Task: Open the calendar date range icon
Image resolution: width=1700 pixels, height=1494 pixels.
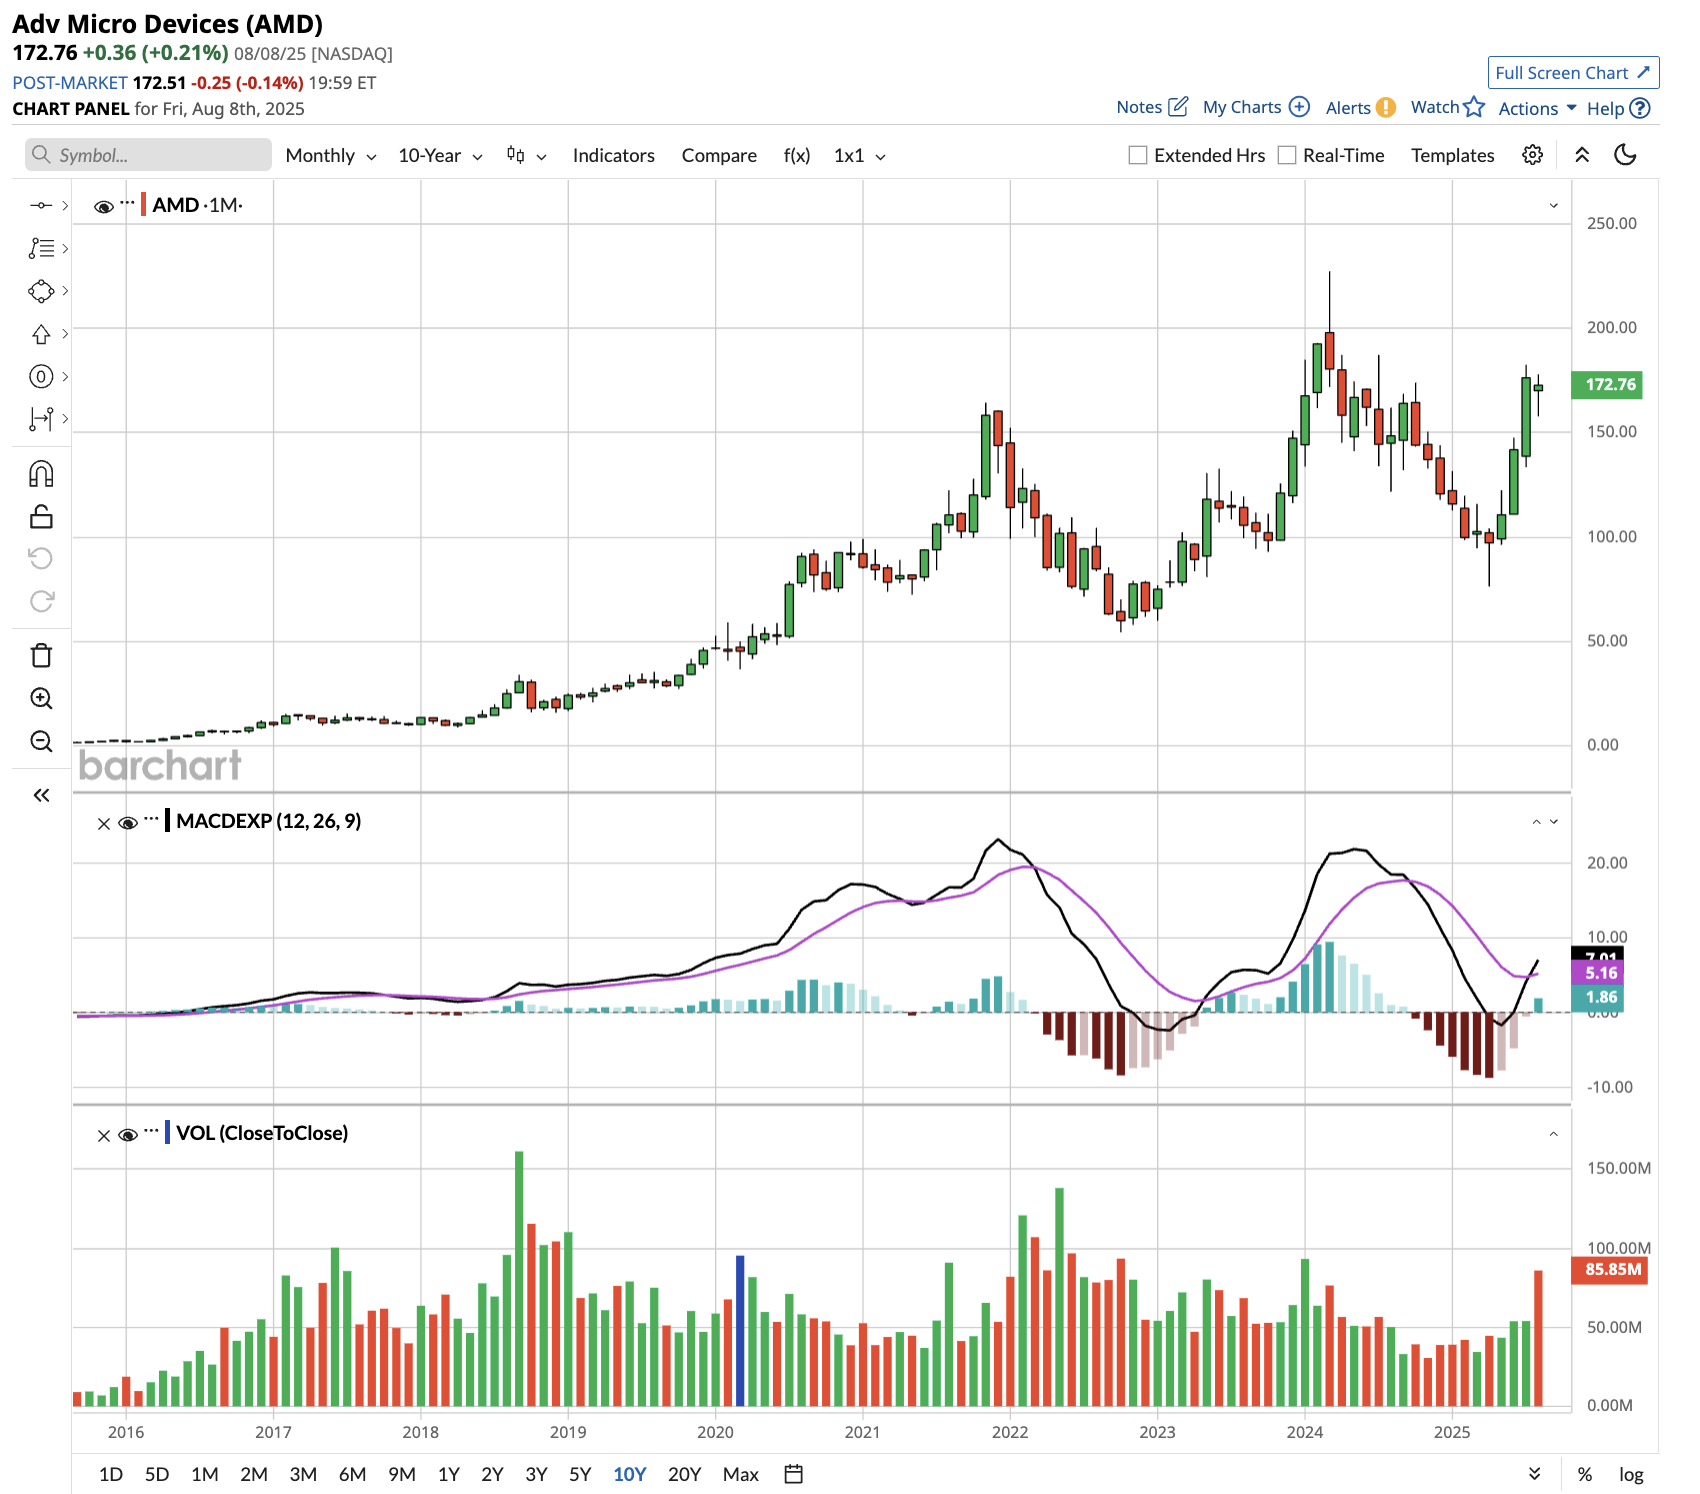Action: pos(793,1474)
